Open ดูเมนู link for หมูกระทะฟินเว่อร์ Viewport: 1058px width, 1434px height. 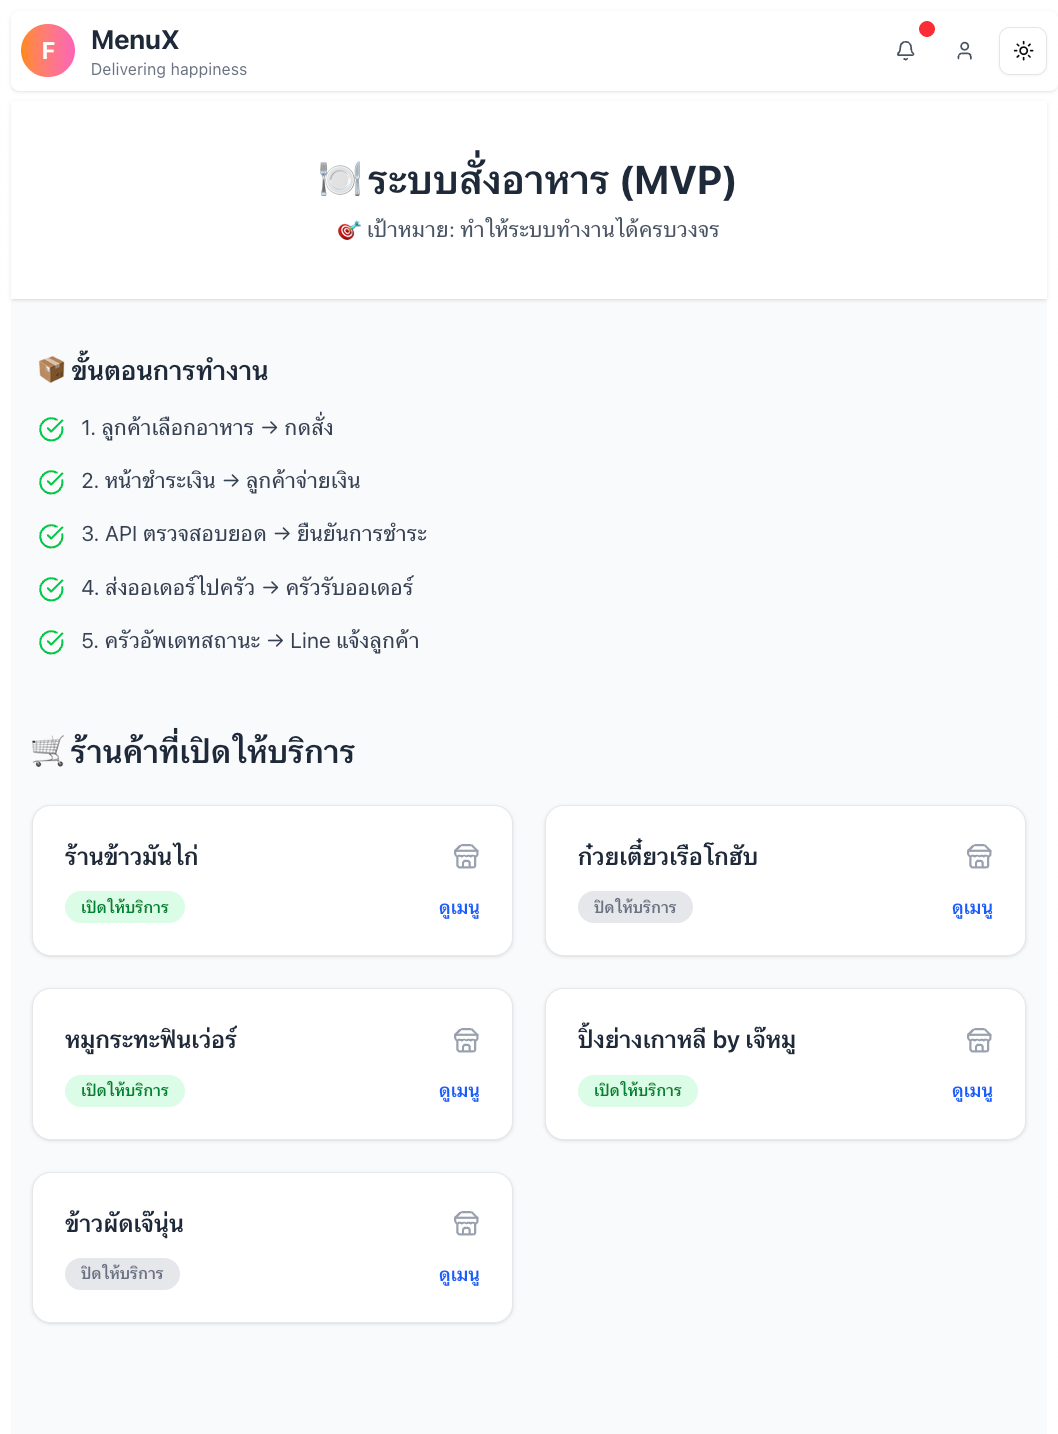[459, 1091]
